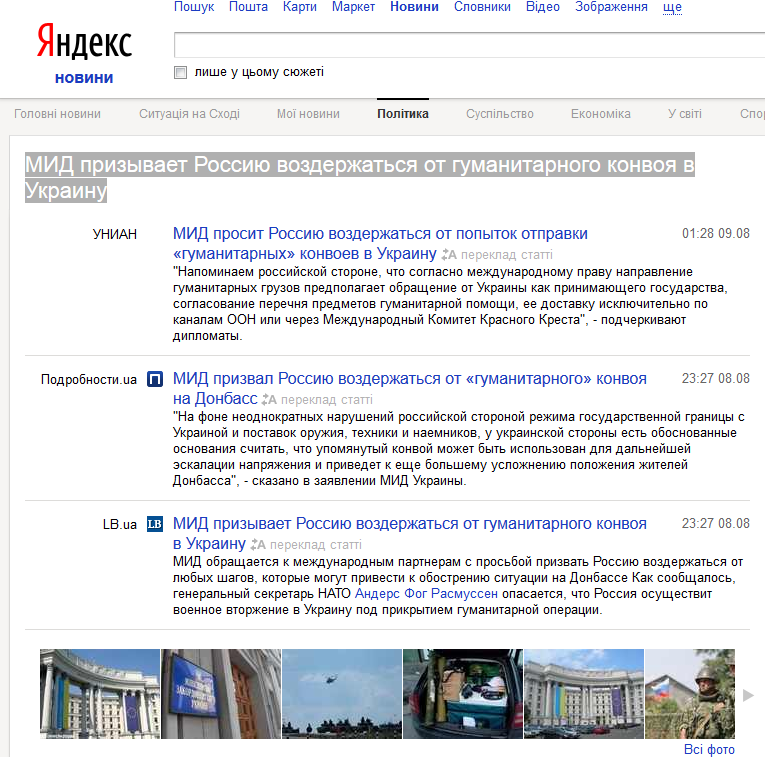
Task: Click the 'новини' link under logo
Action: pyautogui.click(x=84, y=78)
